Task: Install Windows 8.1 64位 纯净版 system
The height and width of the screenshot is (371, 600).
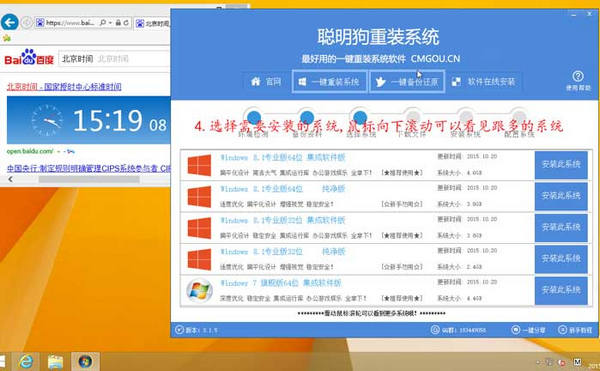Action: (561, 196)
